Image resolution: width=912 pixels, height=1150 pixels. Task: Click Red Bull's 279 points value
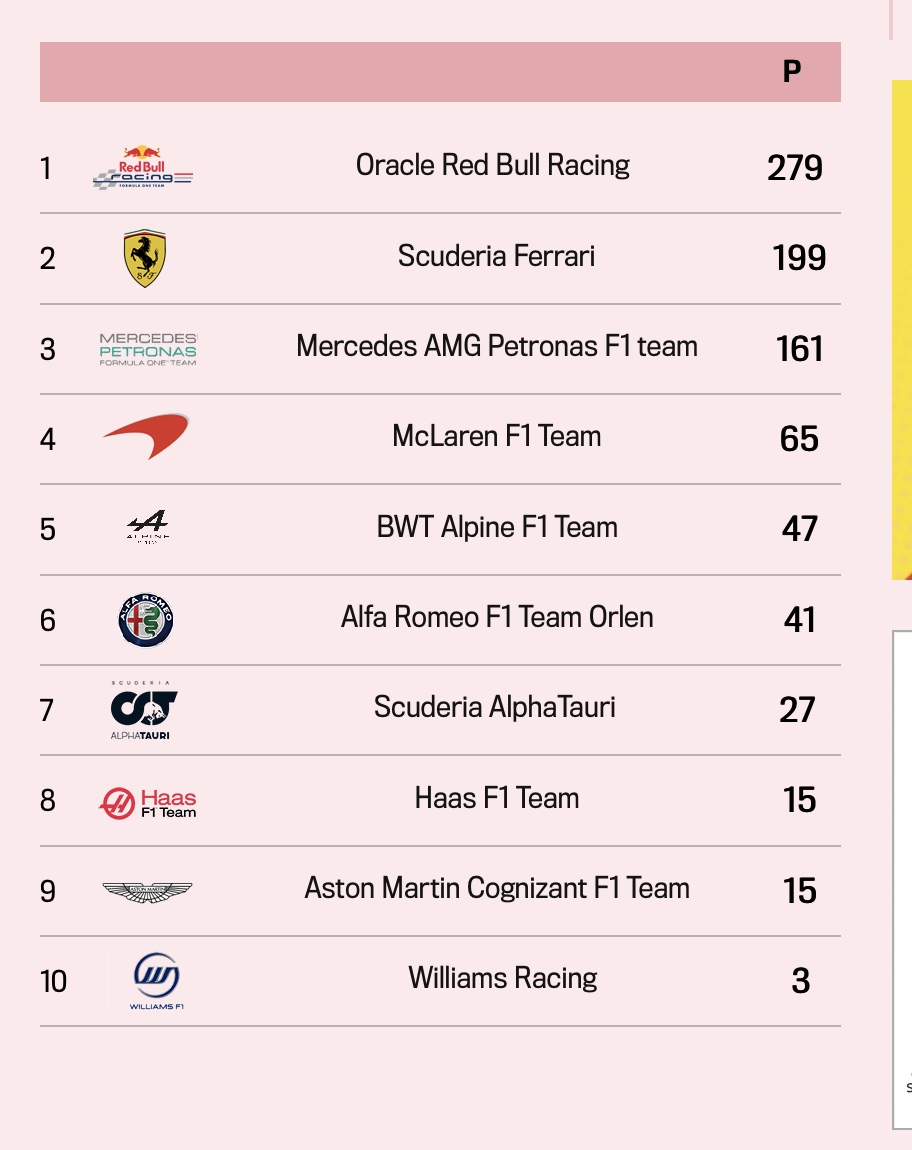[795, 168]
